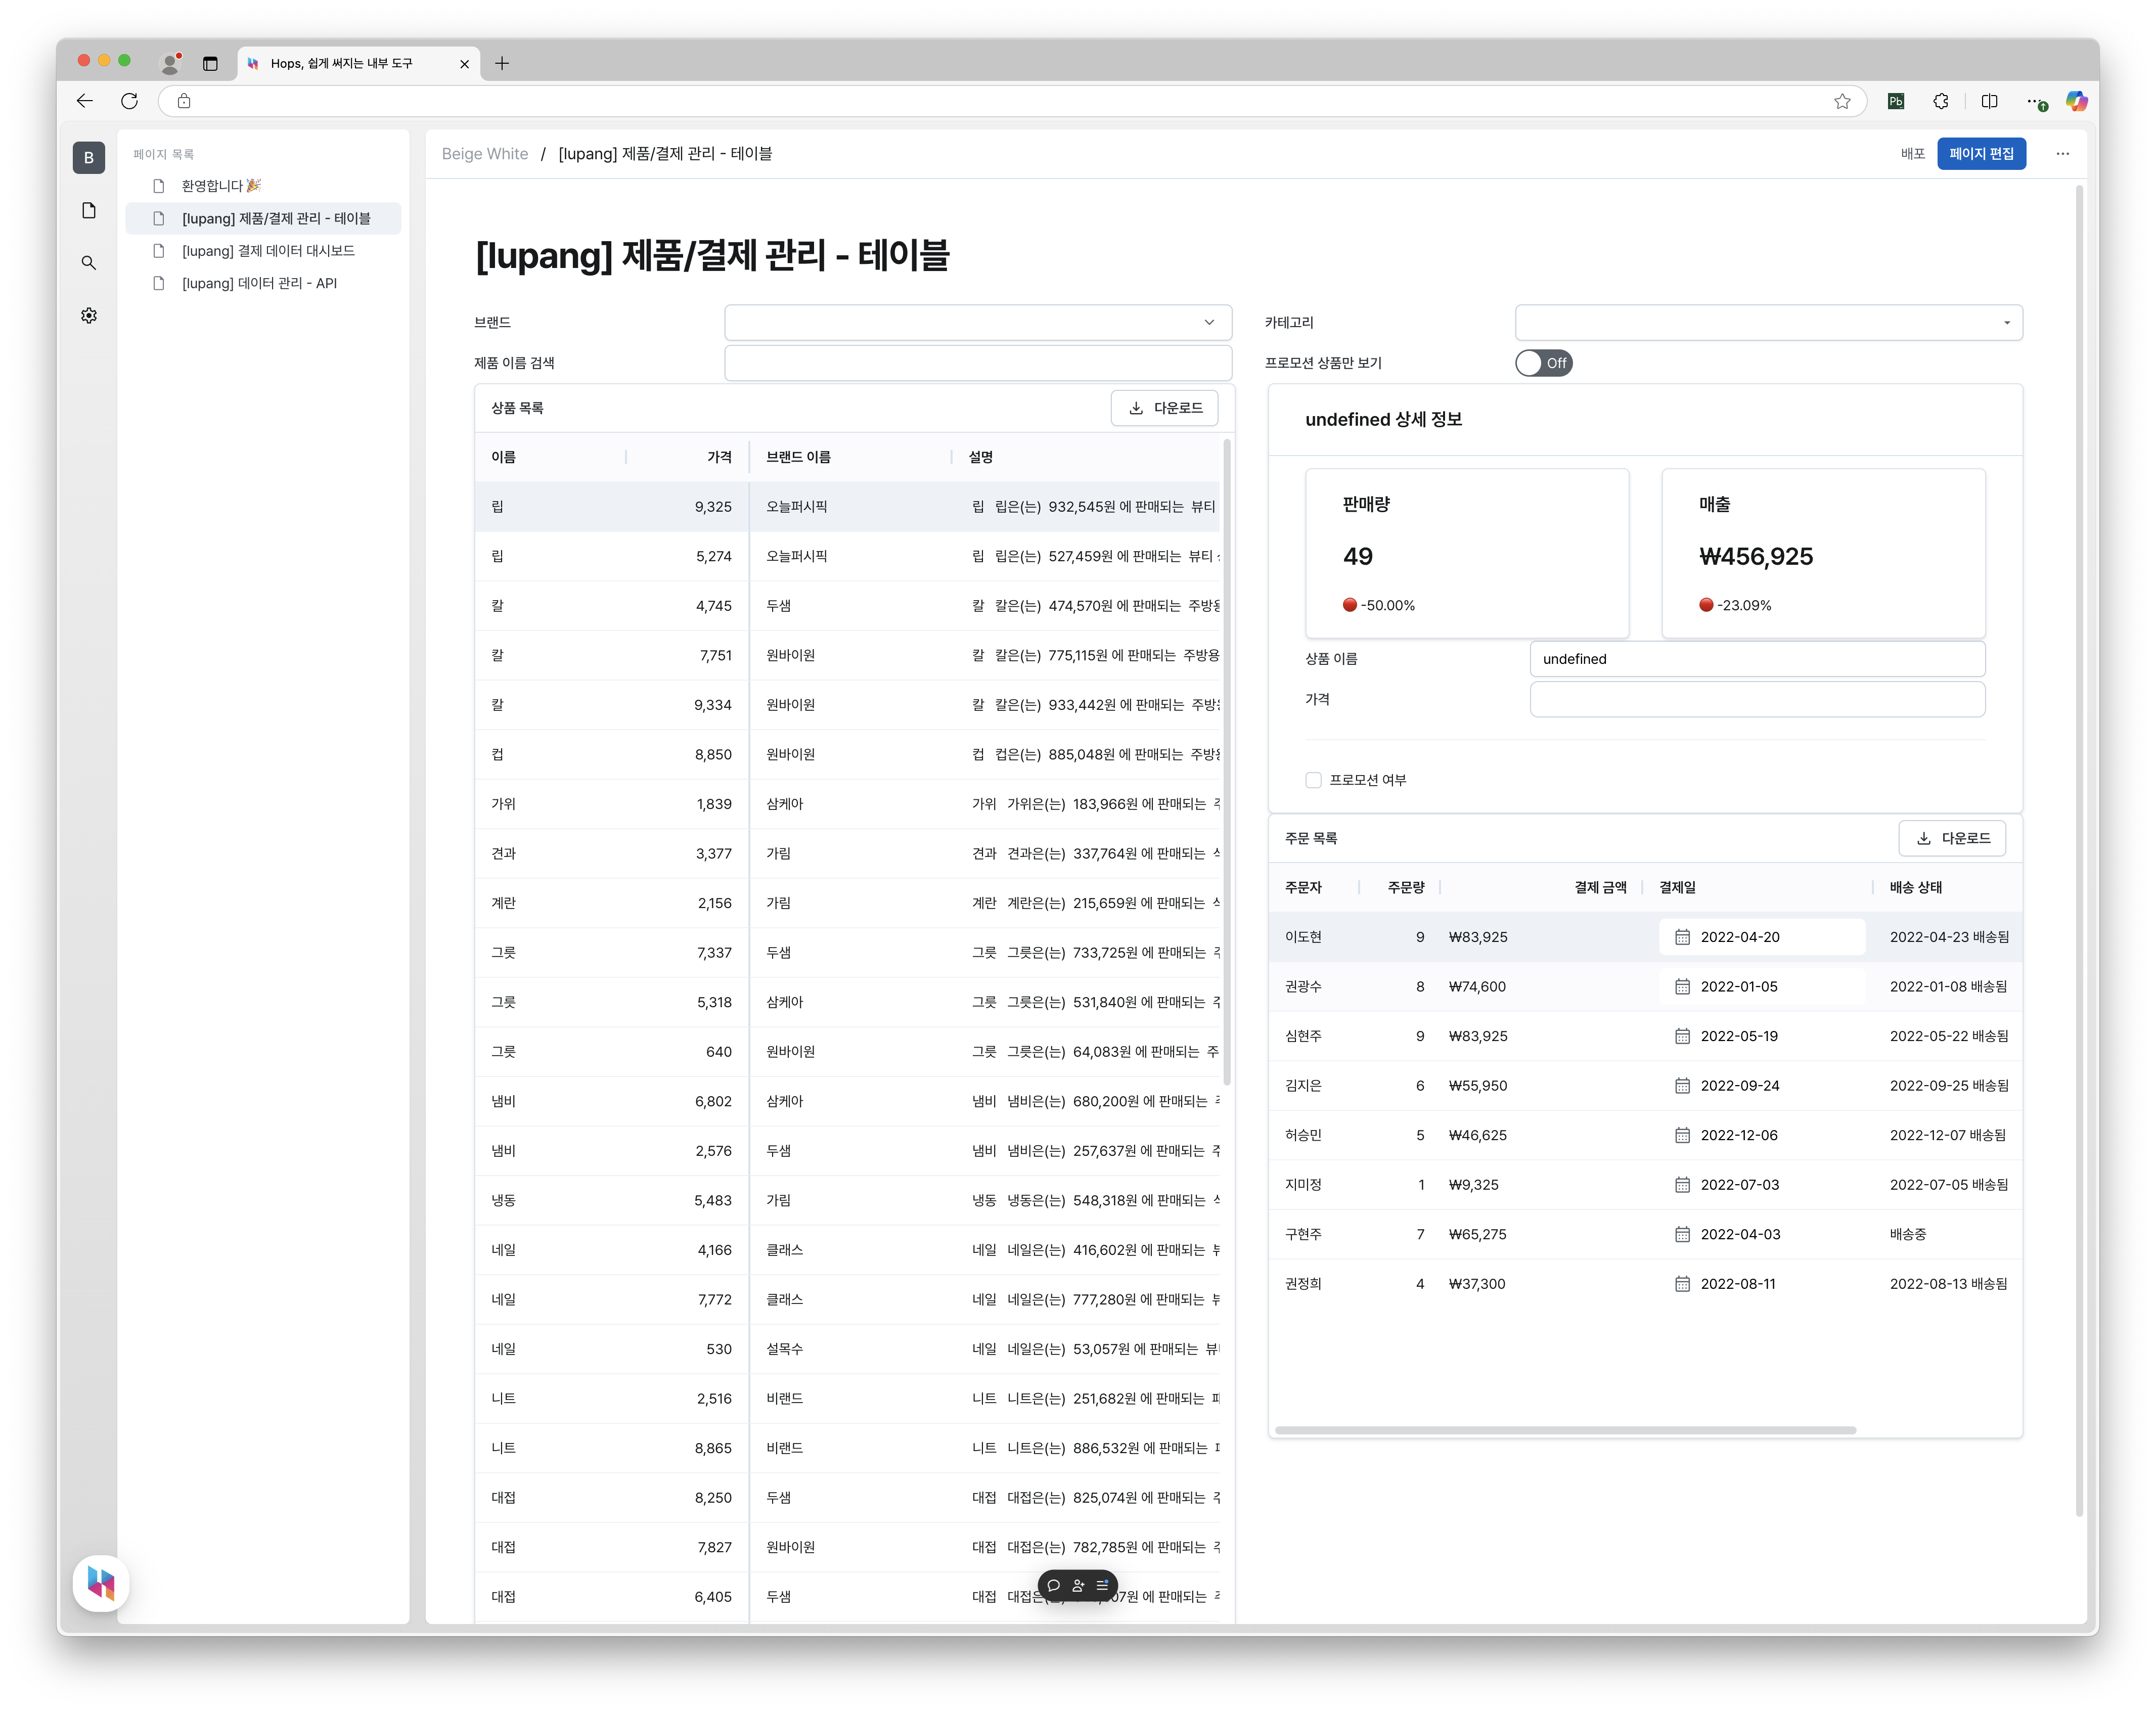Click the page vertical scrollbar

pos(2079,850)
